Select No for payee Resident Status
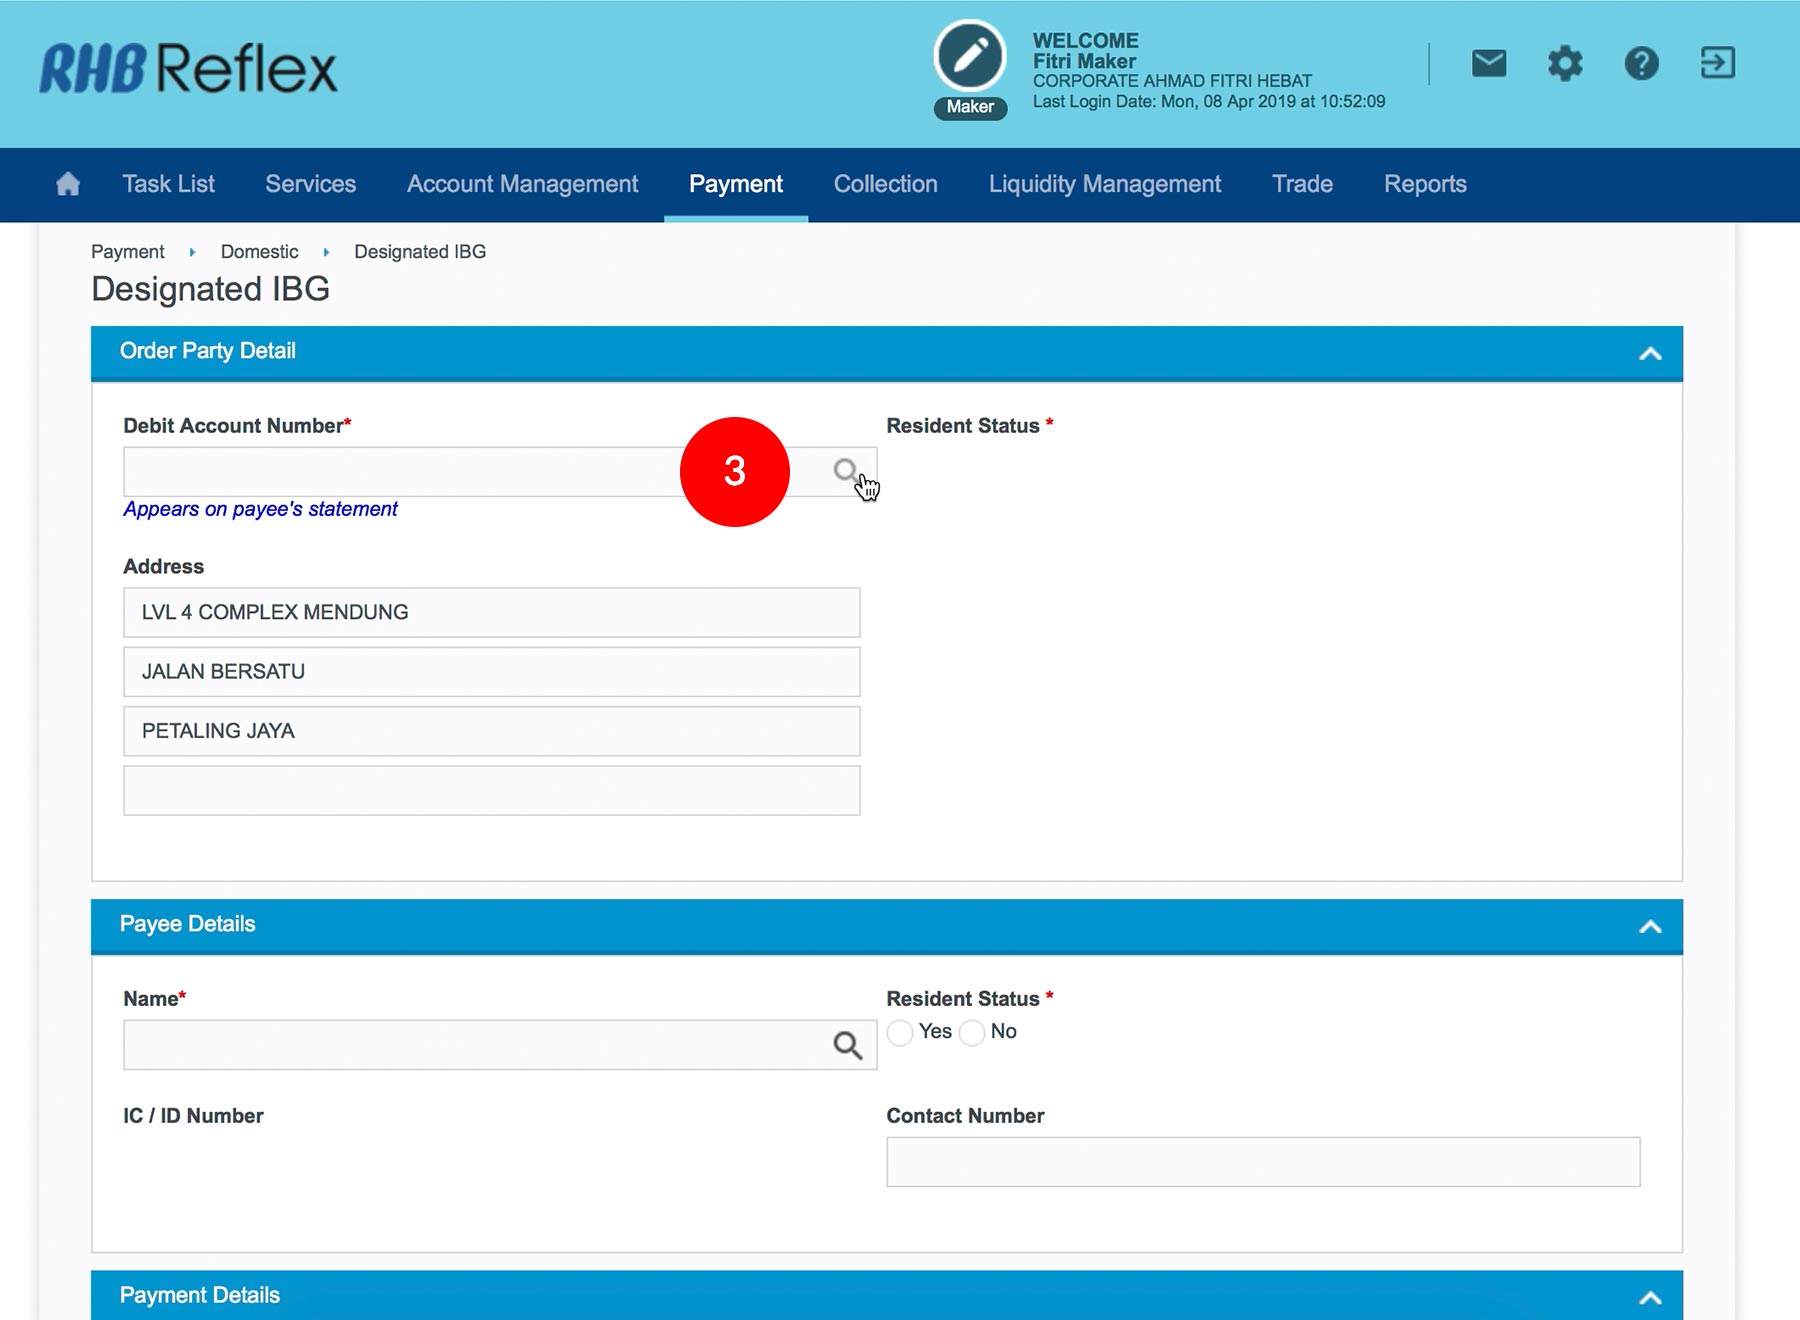Screen dimensions: 1800x1320 coord(972,1032)
